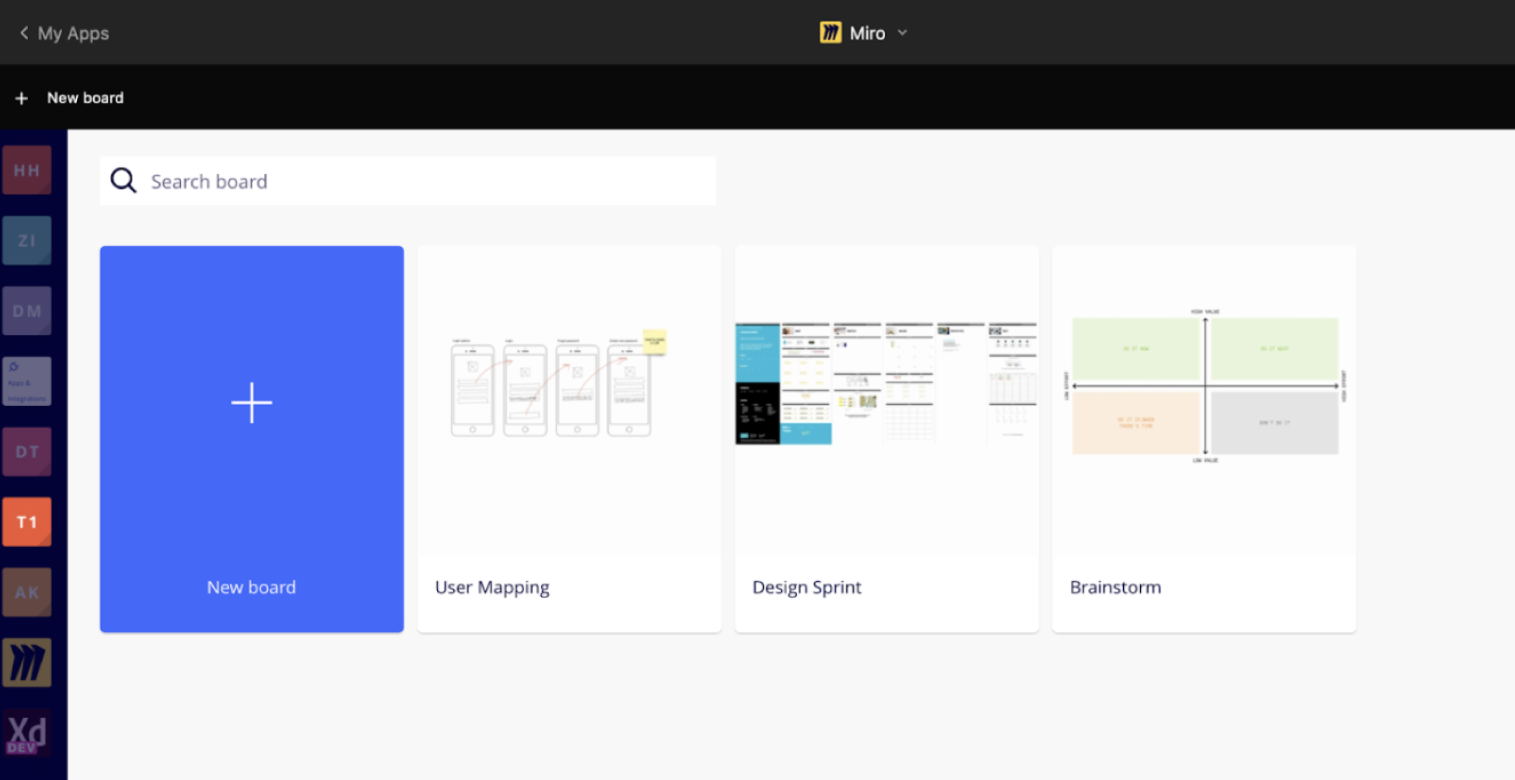This screenshot has height=780, width=1515.
Task: Open the Miro app icon in the sidebar
Action: 26,661
